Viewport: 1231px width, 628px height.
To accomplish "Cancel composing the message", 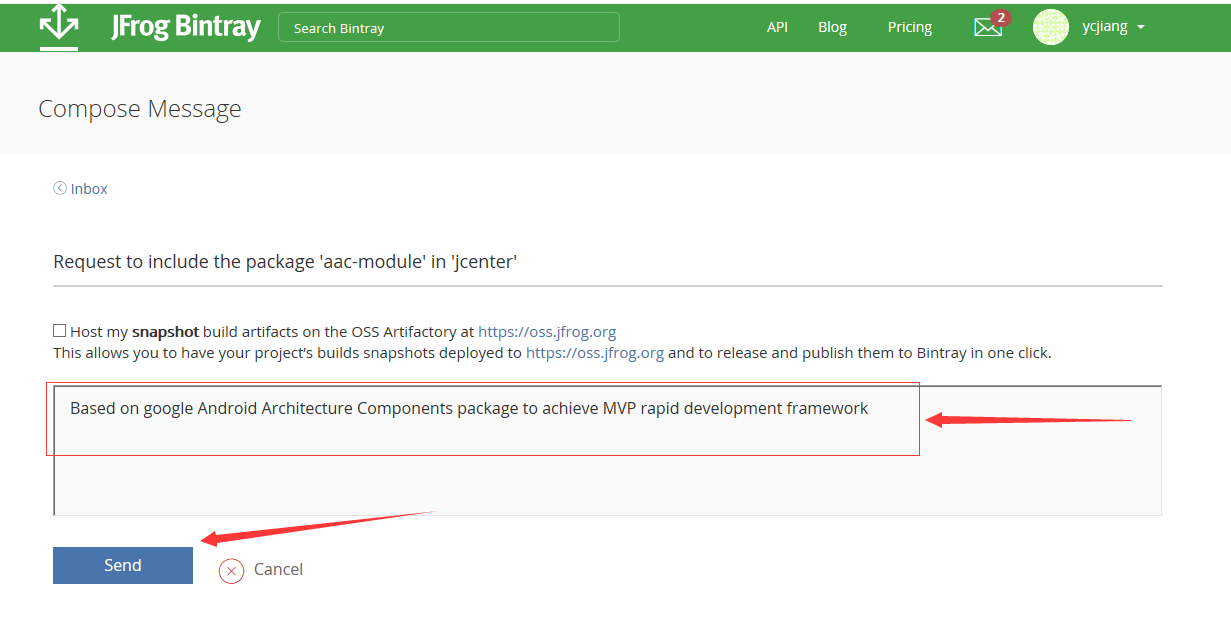I will [x=278, y=569].
